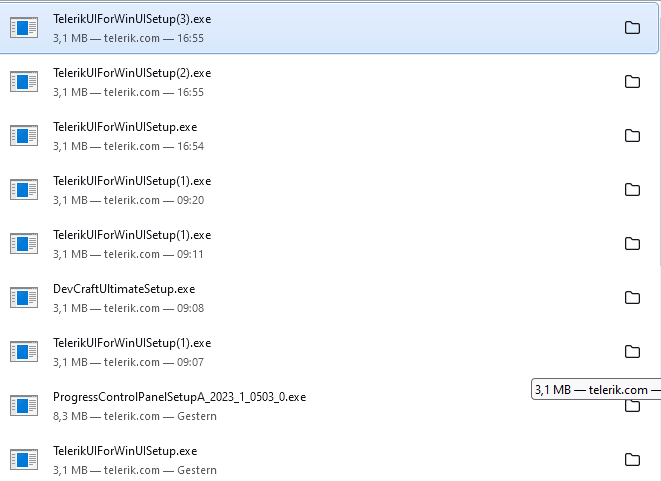
Task: Open folder for TelerikUIForWinUISetup(3).exe
Action: 632,28
